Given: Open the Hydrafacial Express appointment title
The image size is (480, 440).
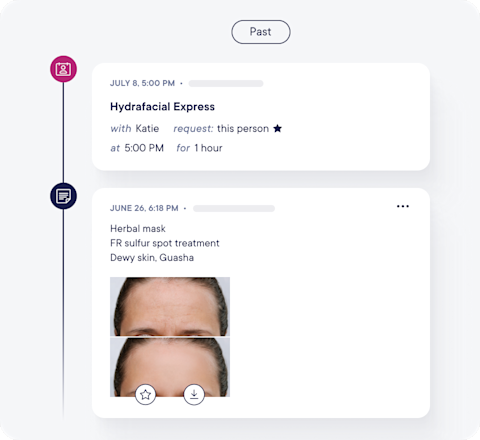Looking at the screenshot, I should [x=162, y=107].
